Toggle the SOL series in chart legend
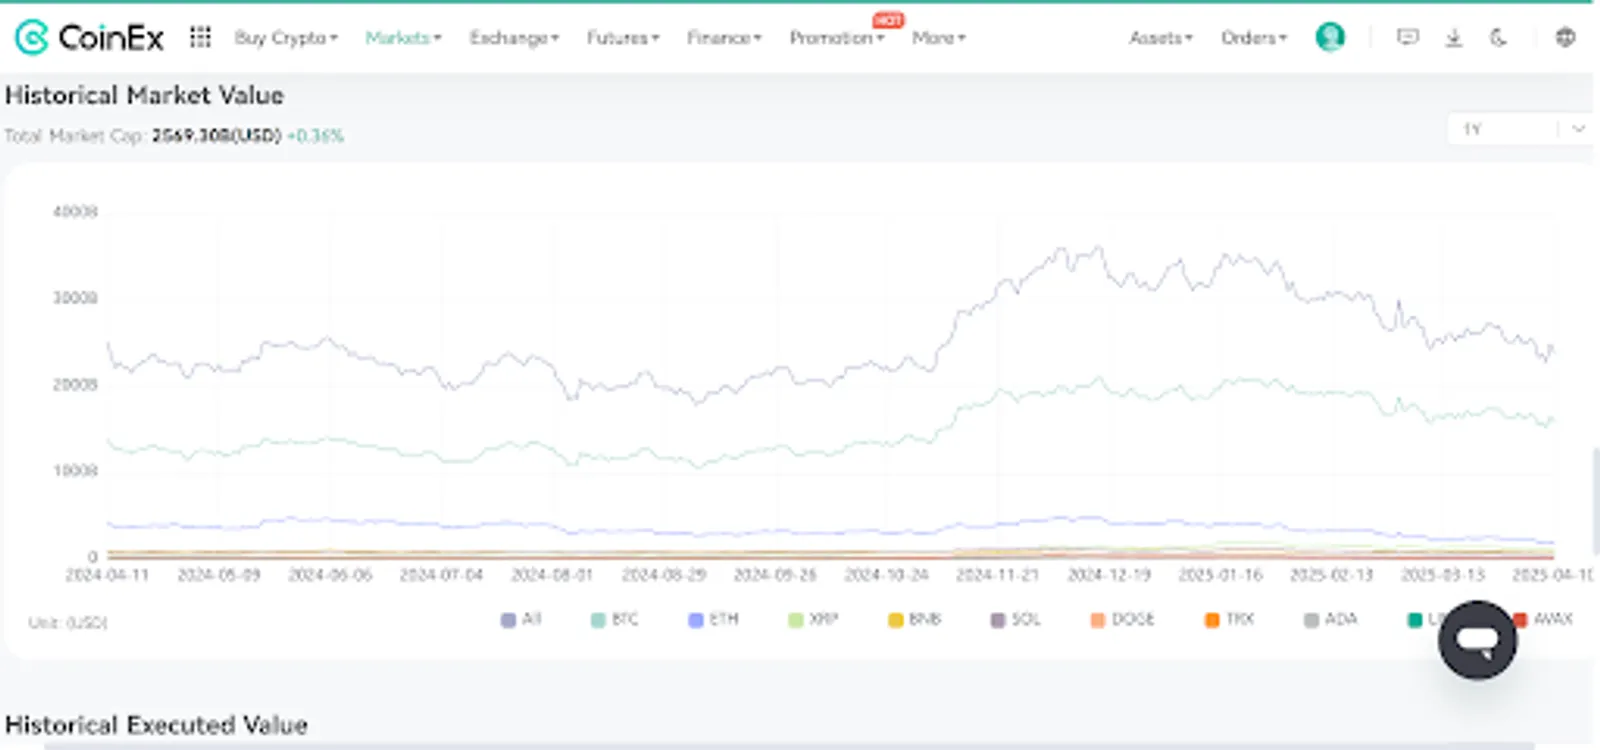1600x750 pixels. pyautogui.click(x=1015, y=620)
